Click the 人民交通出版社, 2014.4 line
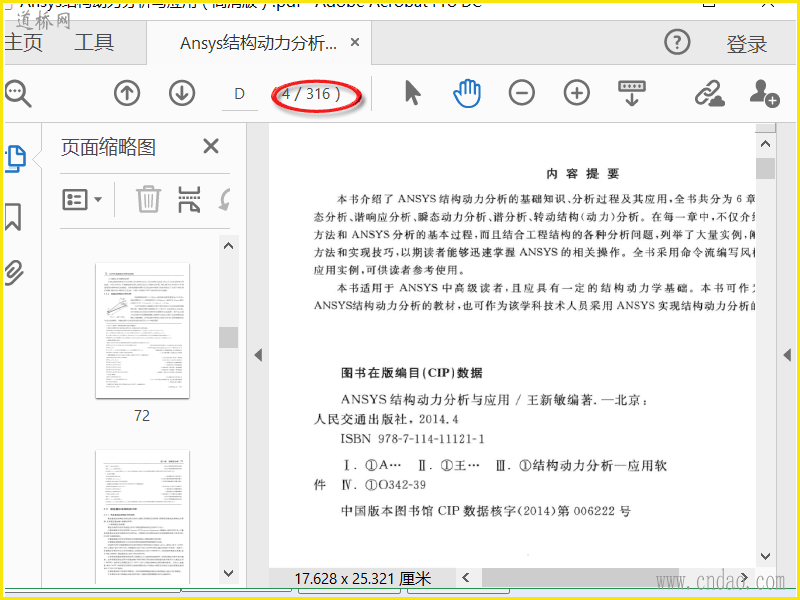The height and width of the screenshot is (600, 800). click(386, 419)
